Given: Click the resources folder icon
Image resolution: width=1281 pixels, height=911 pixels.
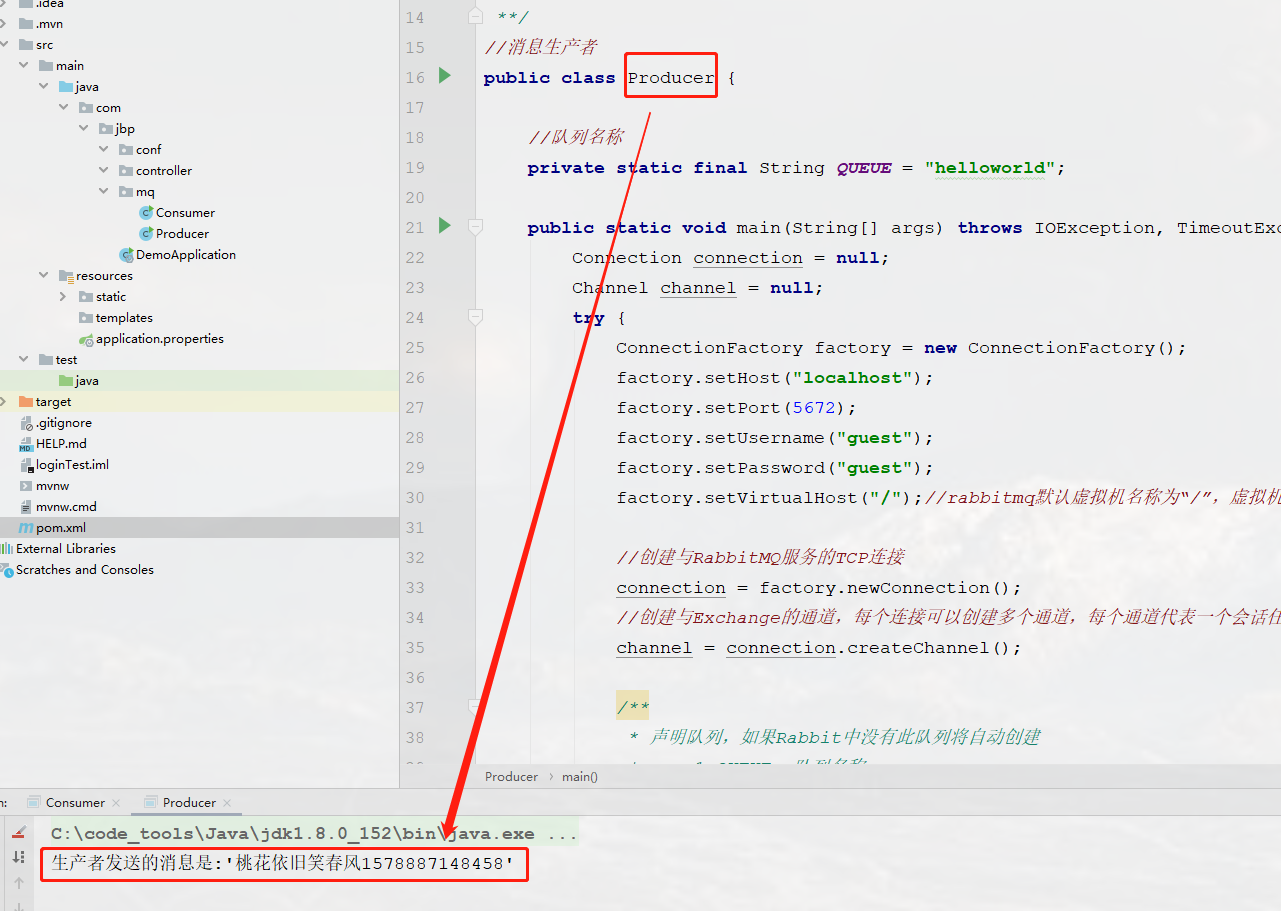Looking at the screenshot, I should click(x=66, y=276).
